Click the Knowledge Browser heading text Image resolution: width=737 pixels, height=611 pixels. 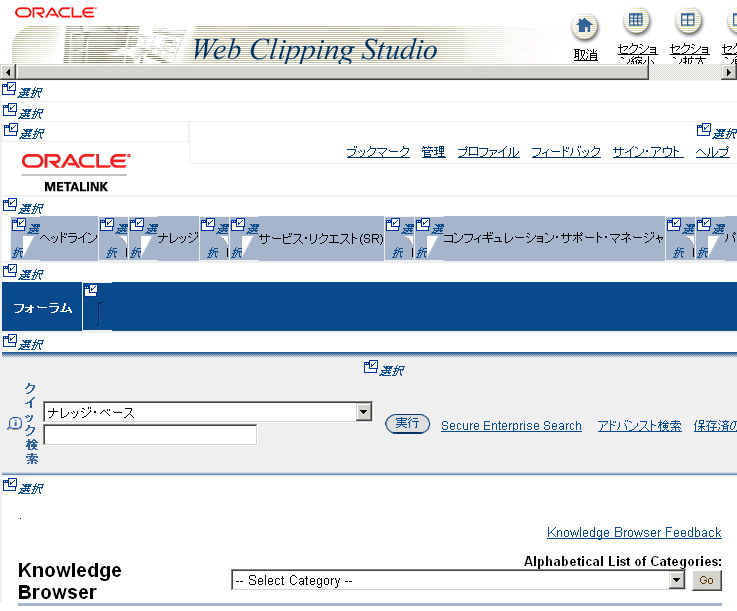[x=70, y=581]
